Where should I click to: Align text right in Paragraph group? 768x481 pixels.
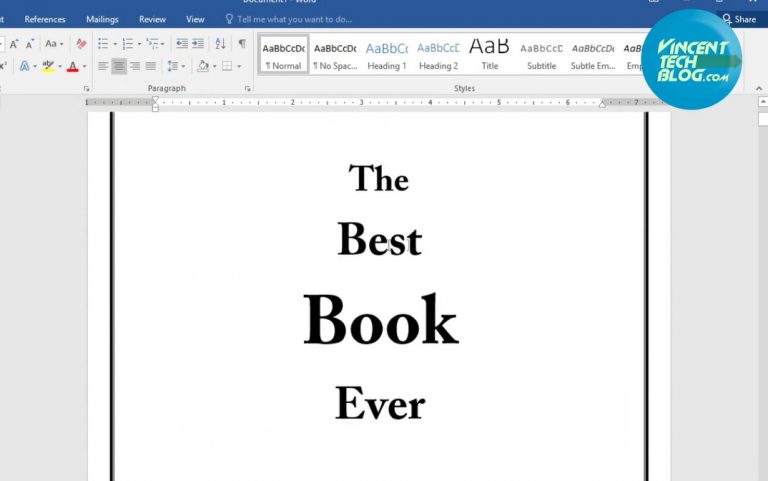135,66
